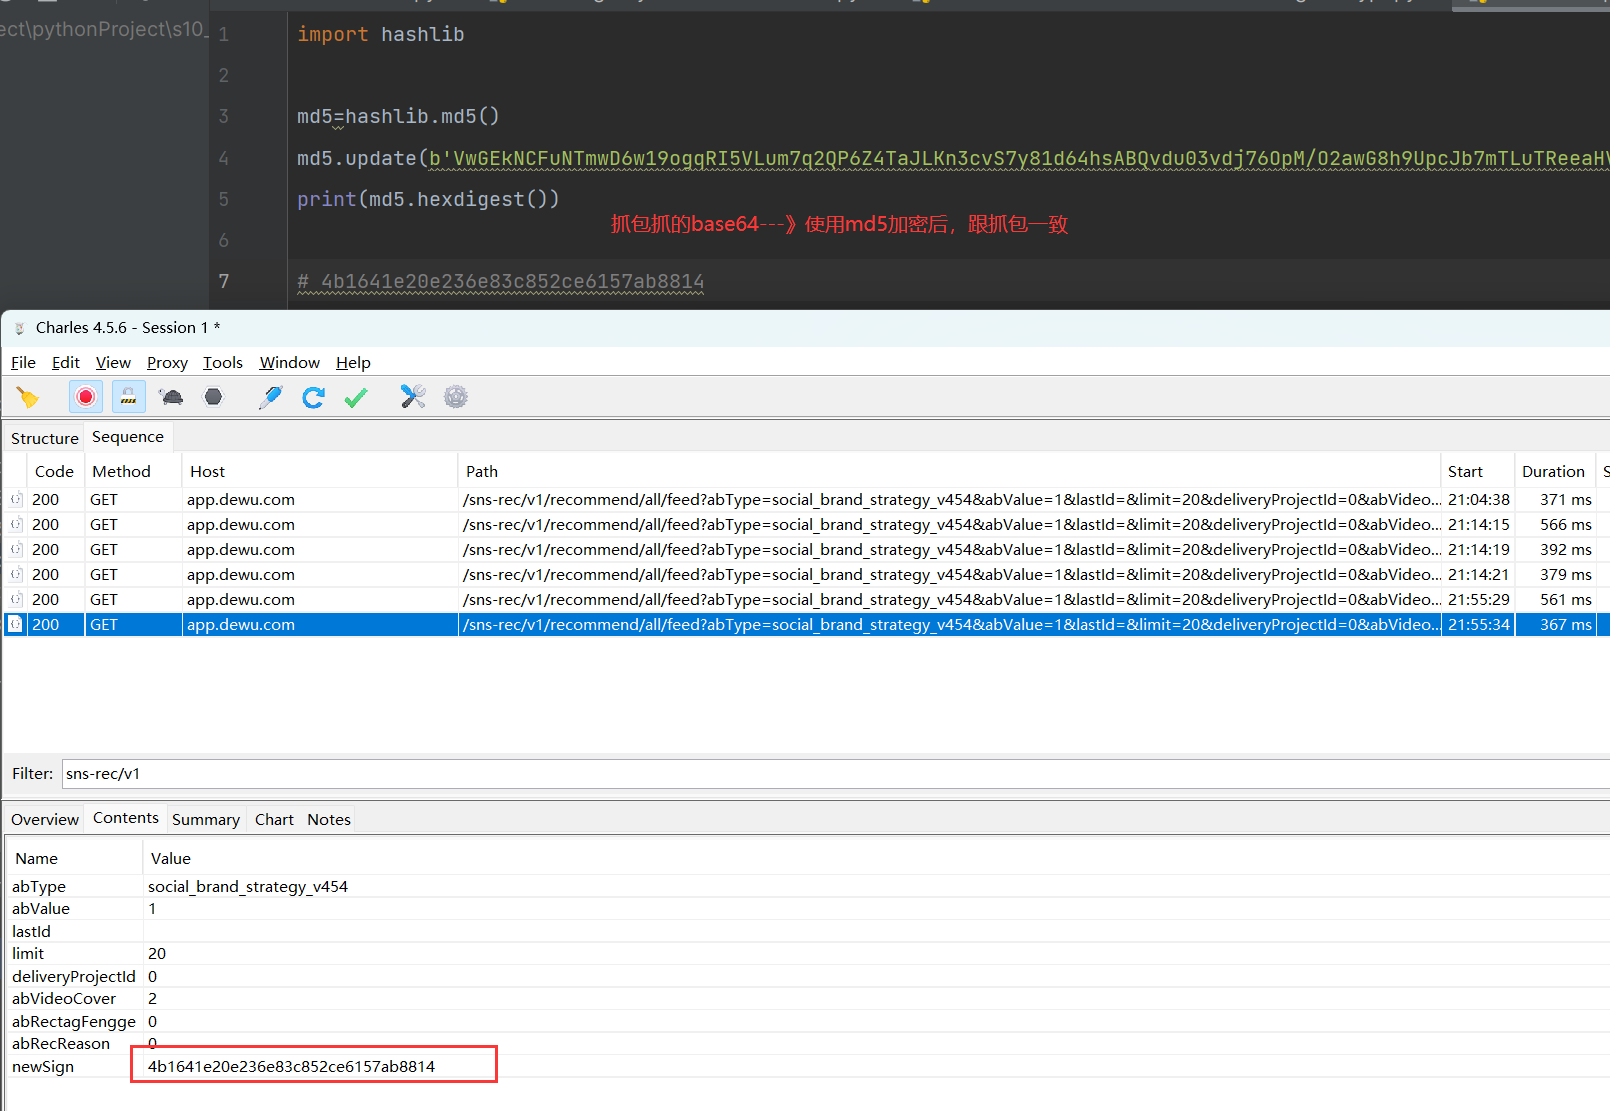Click the Compose pen icon
1610x1111 pixels.
(x=270, y=398)
